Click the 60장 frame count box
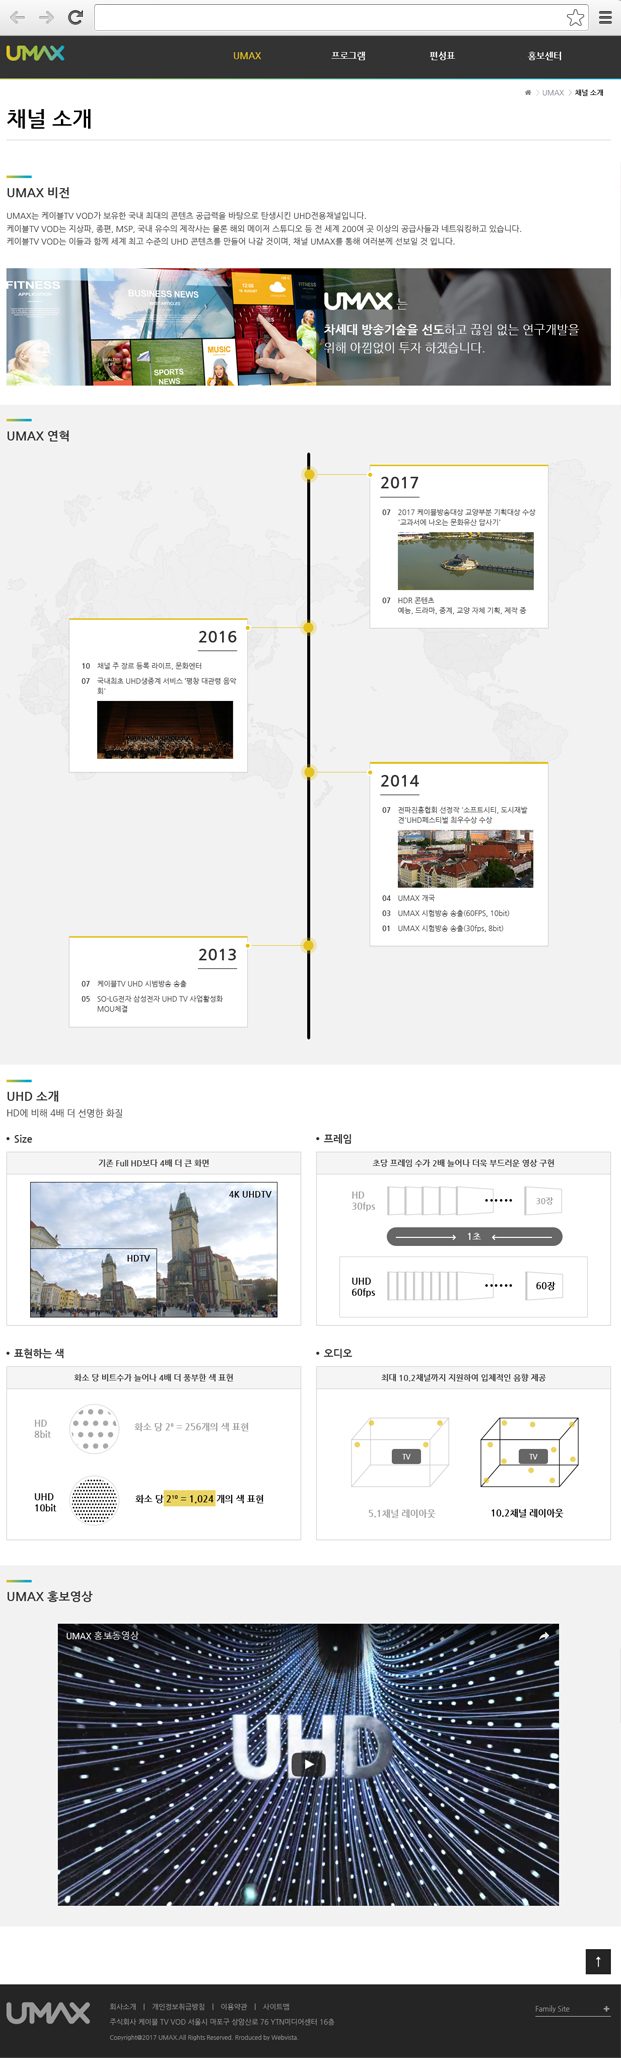621x2058 pixels. tap(545, 1286)
